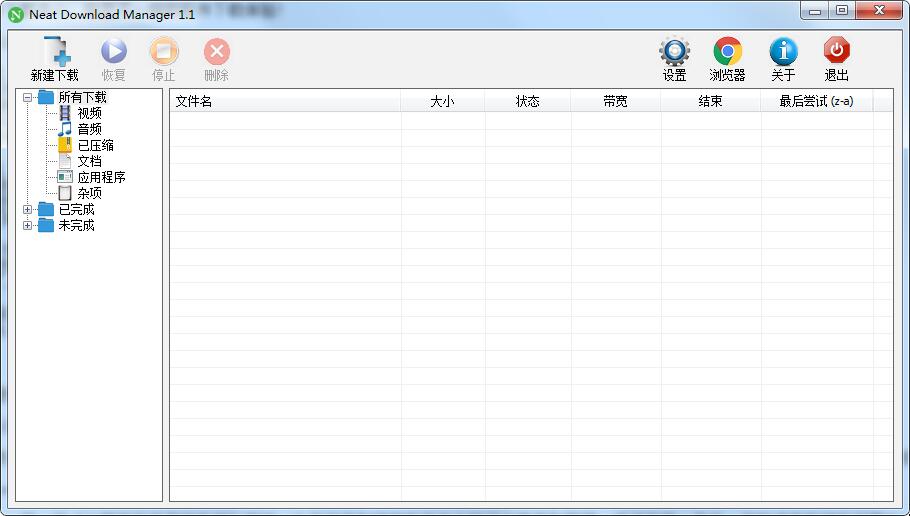Select 所有下载 in the category tree
Viewport: 910px width, 516px height.
click(82, 97)
